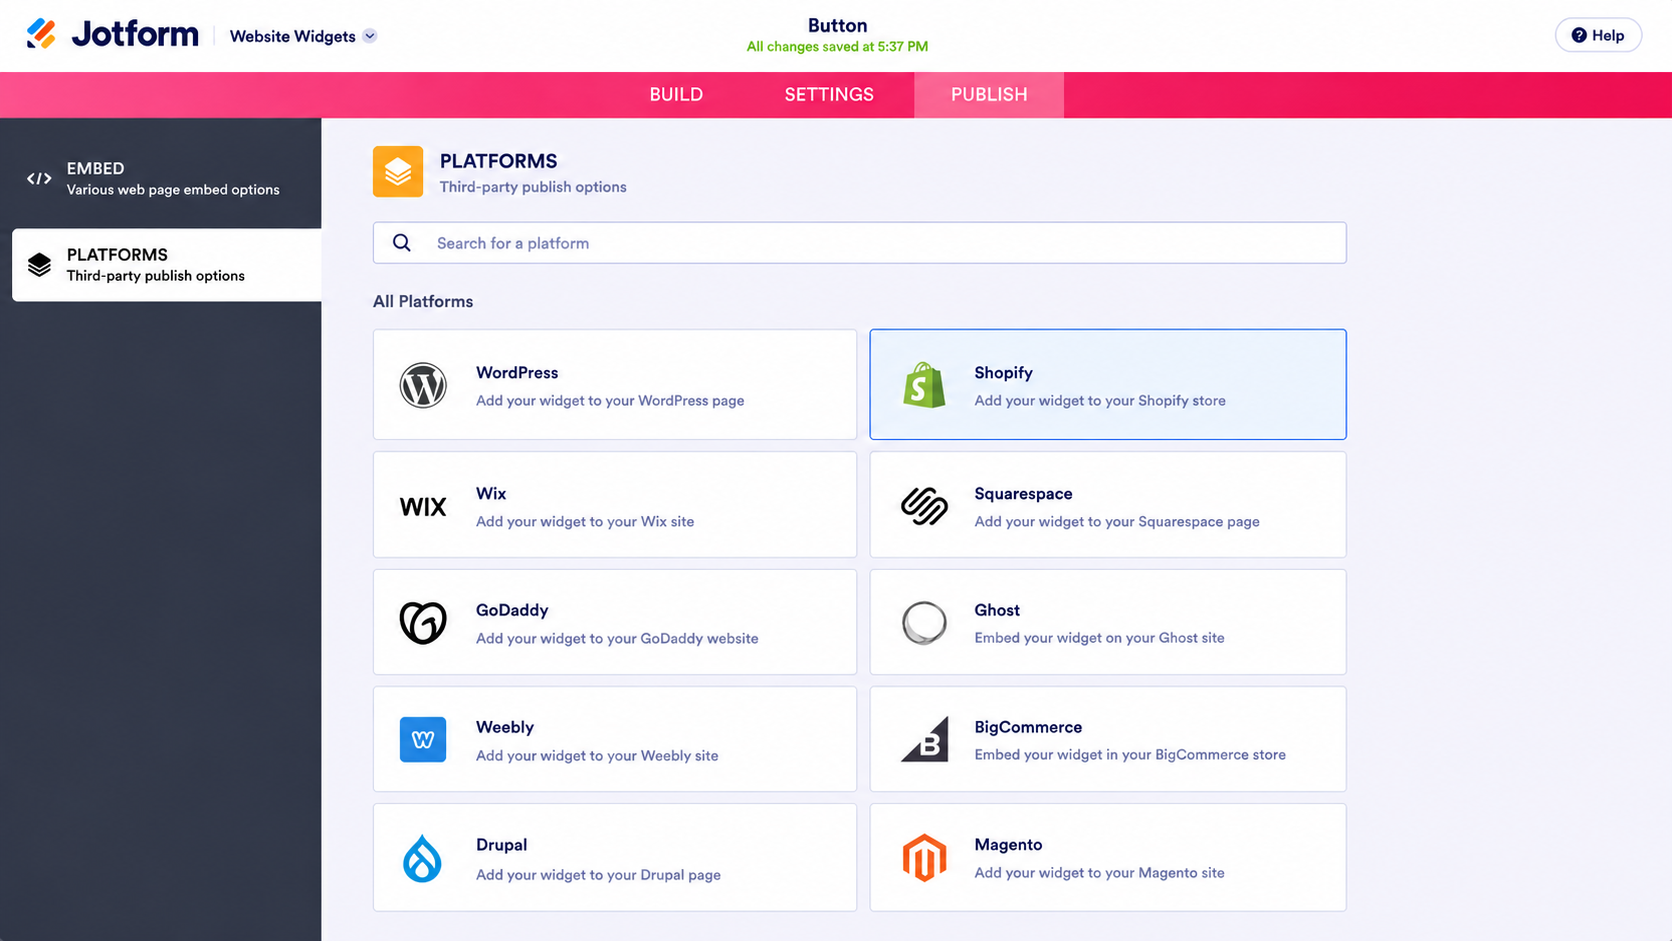Choose the GoDaddy platform title

(512, 610)
